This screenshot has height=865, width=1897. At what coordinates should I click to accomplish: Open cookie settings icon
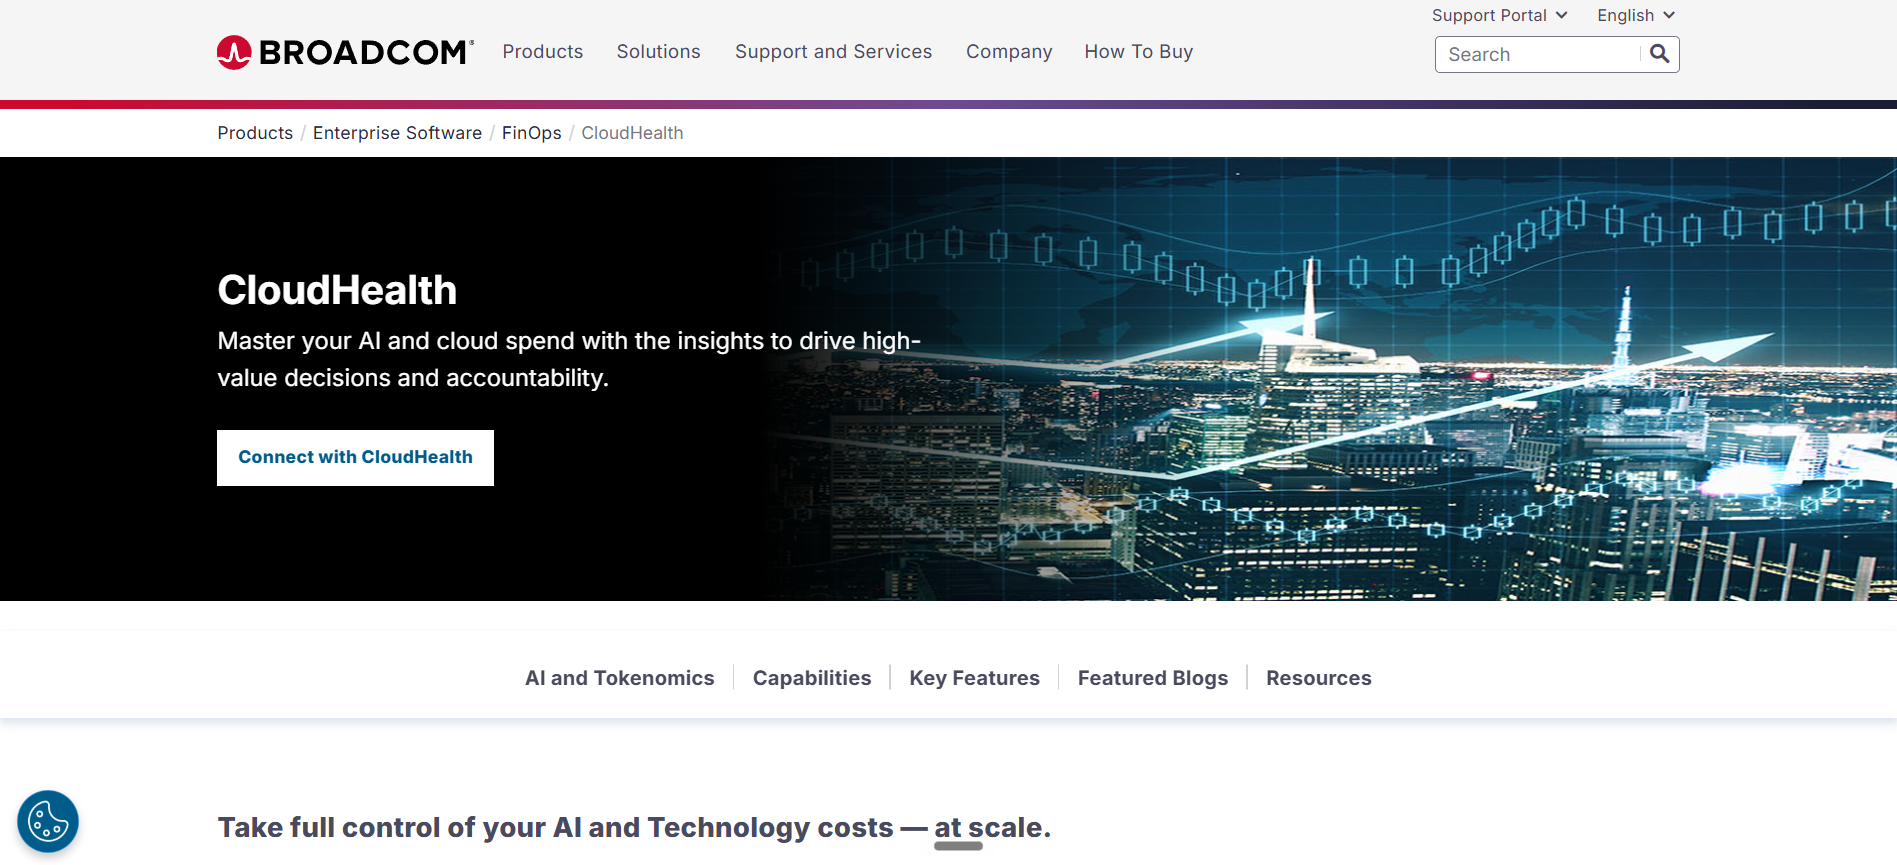pos(48,822)
